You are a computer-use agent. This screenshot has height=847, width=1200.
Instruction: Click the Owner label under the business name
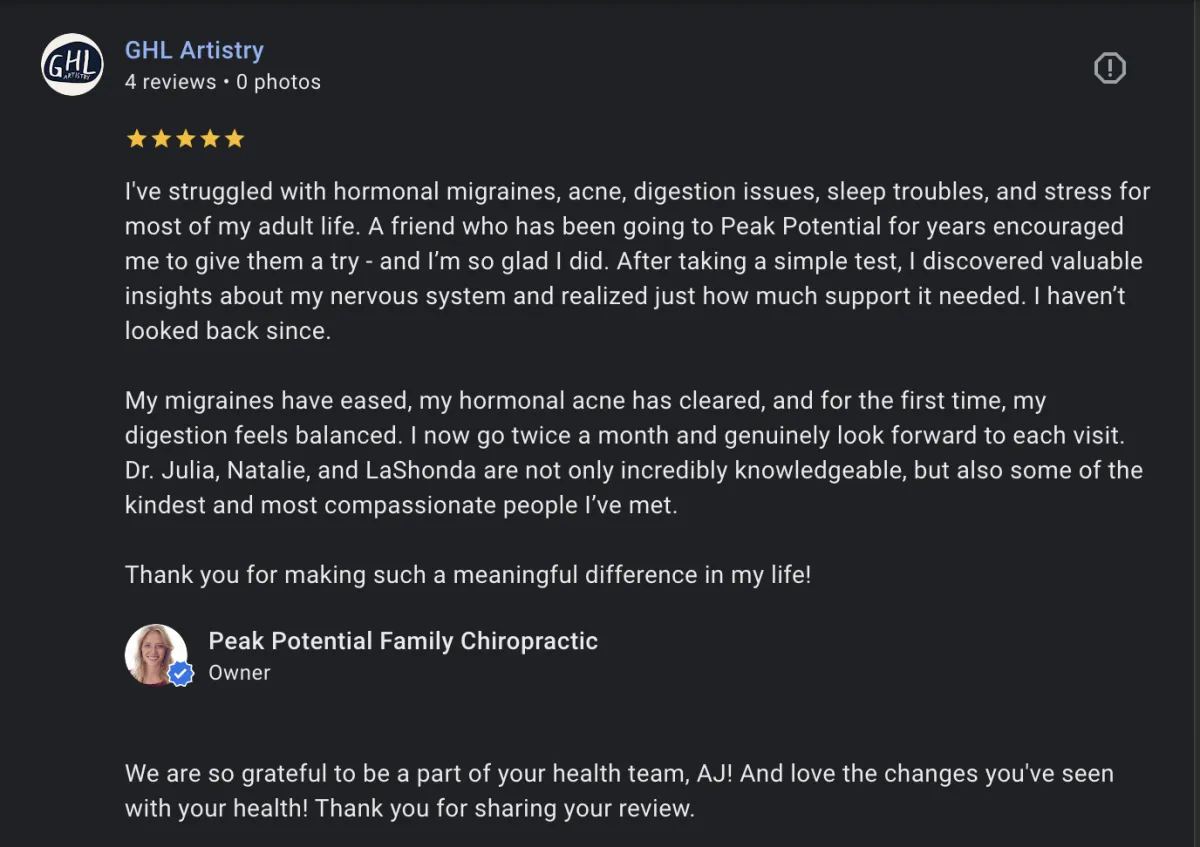coord(239,673)
